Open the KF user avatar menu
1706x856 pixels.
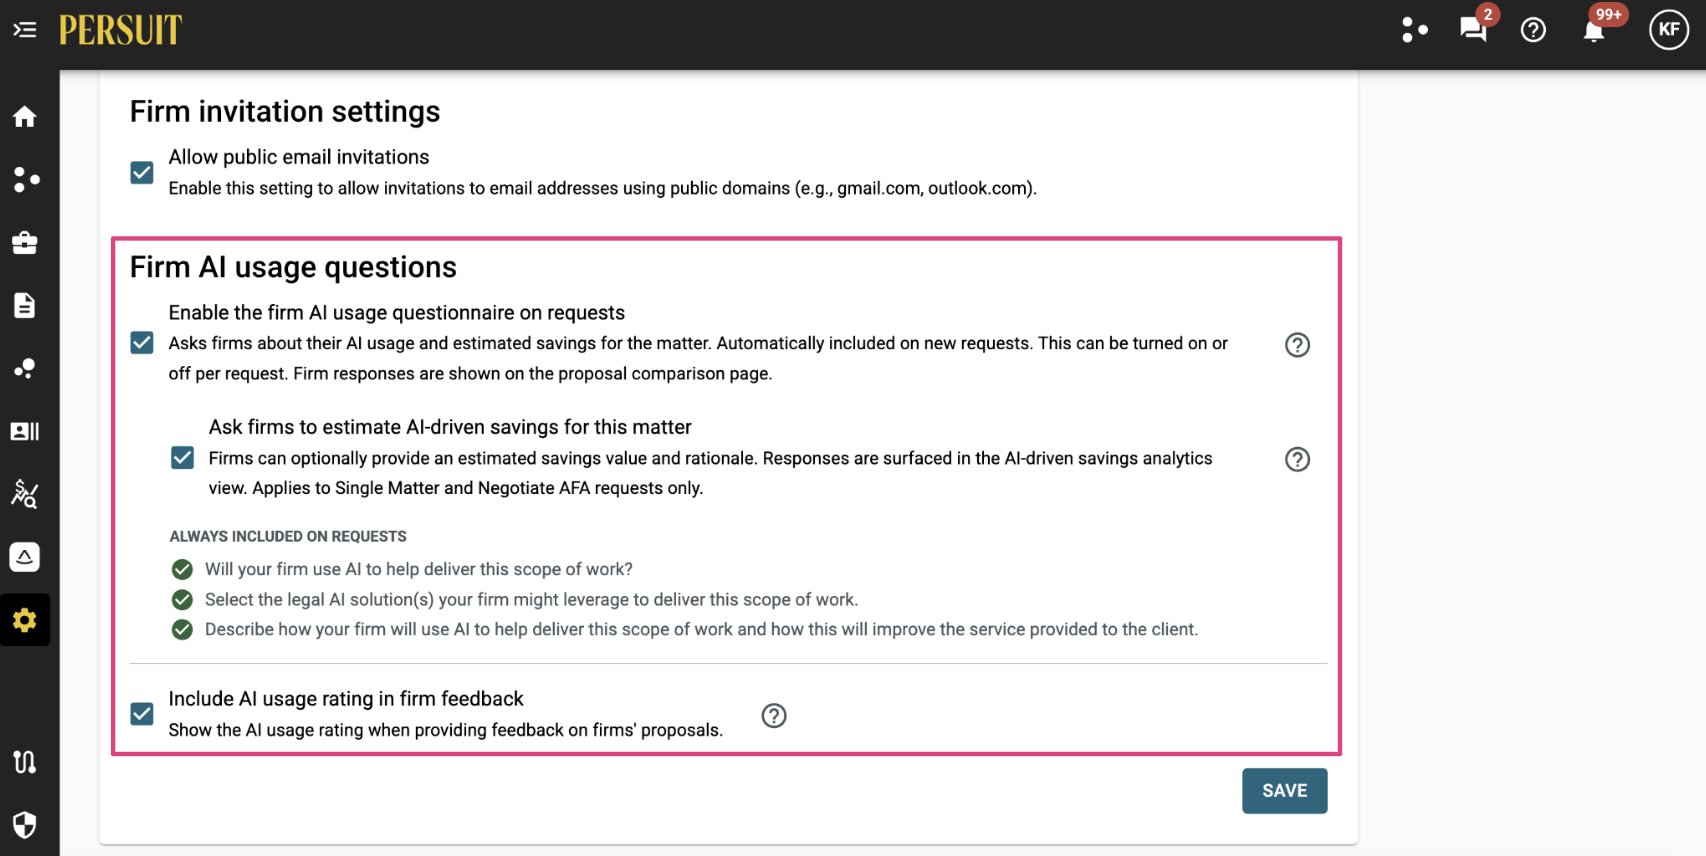(x=1668, y=30)
